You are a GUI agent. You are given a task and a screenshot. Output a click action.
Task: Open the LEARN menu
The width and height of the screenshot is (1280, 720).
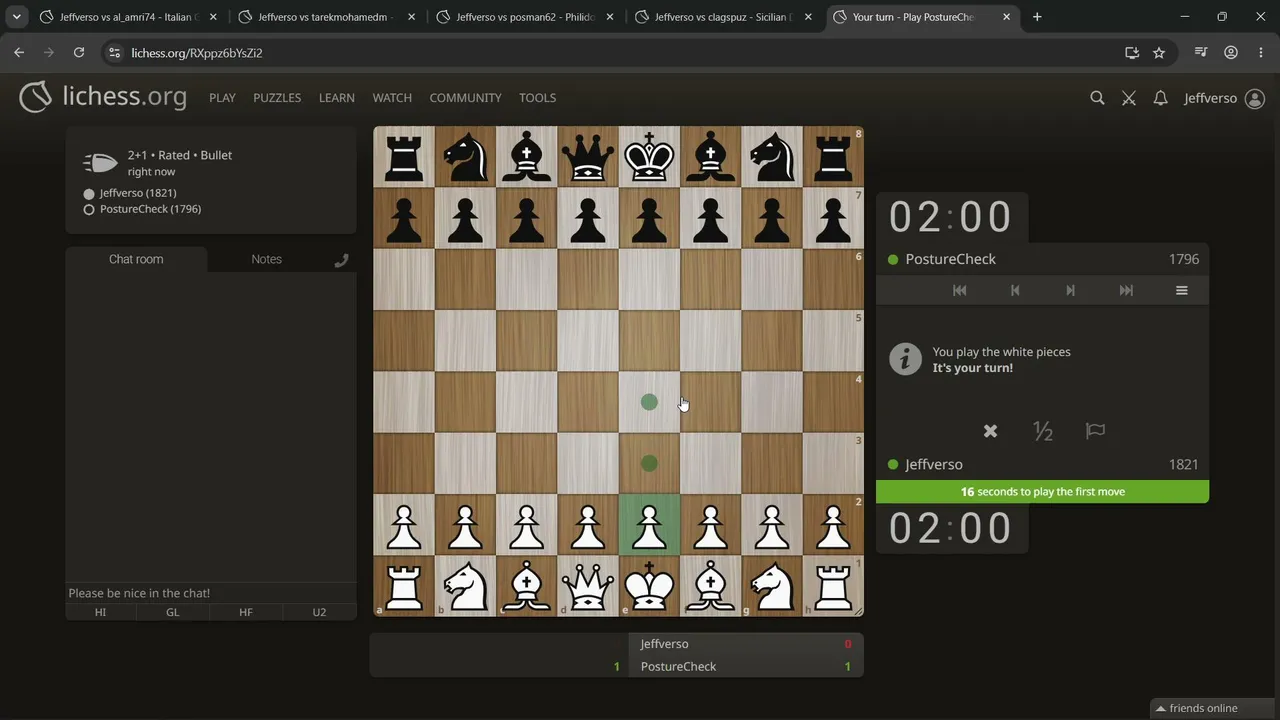coord(337,98)
